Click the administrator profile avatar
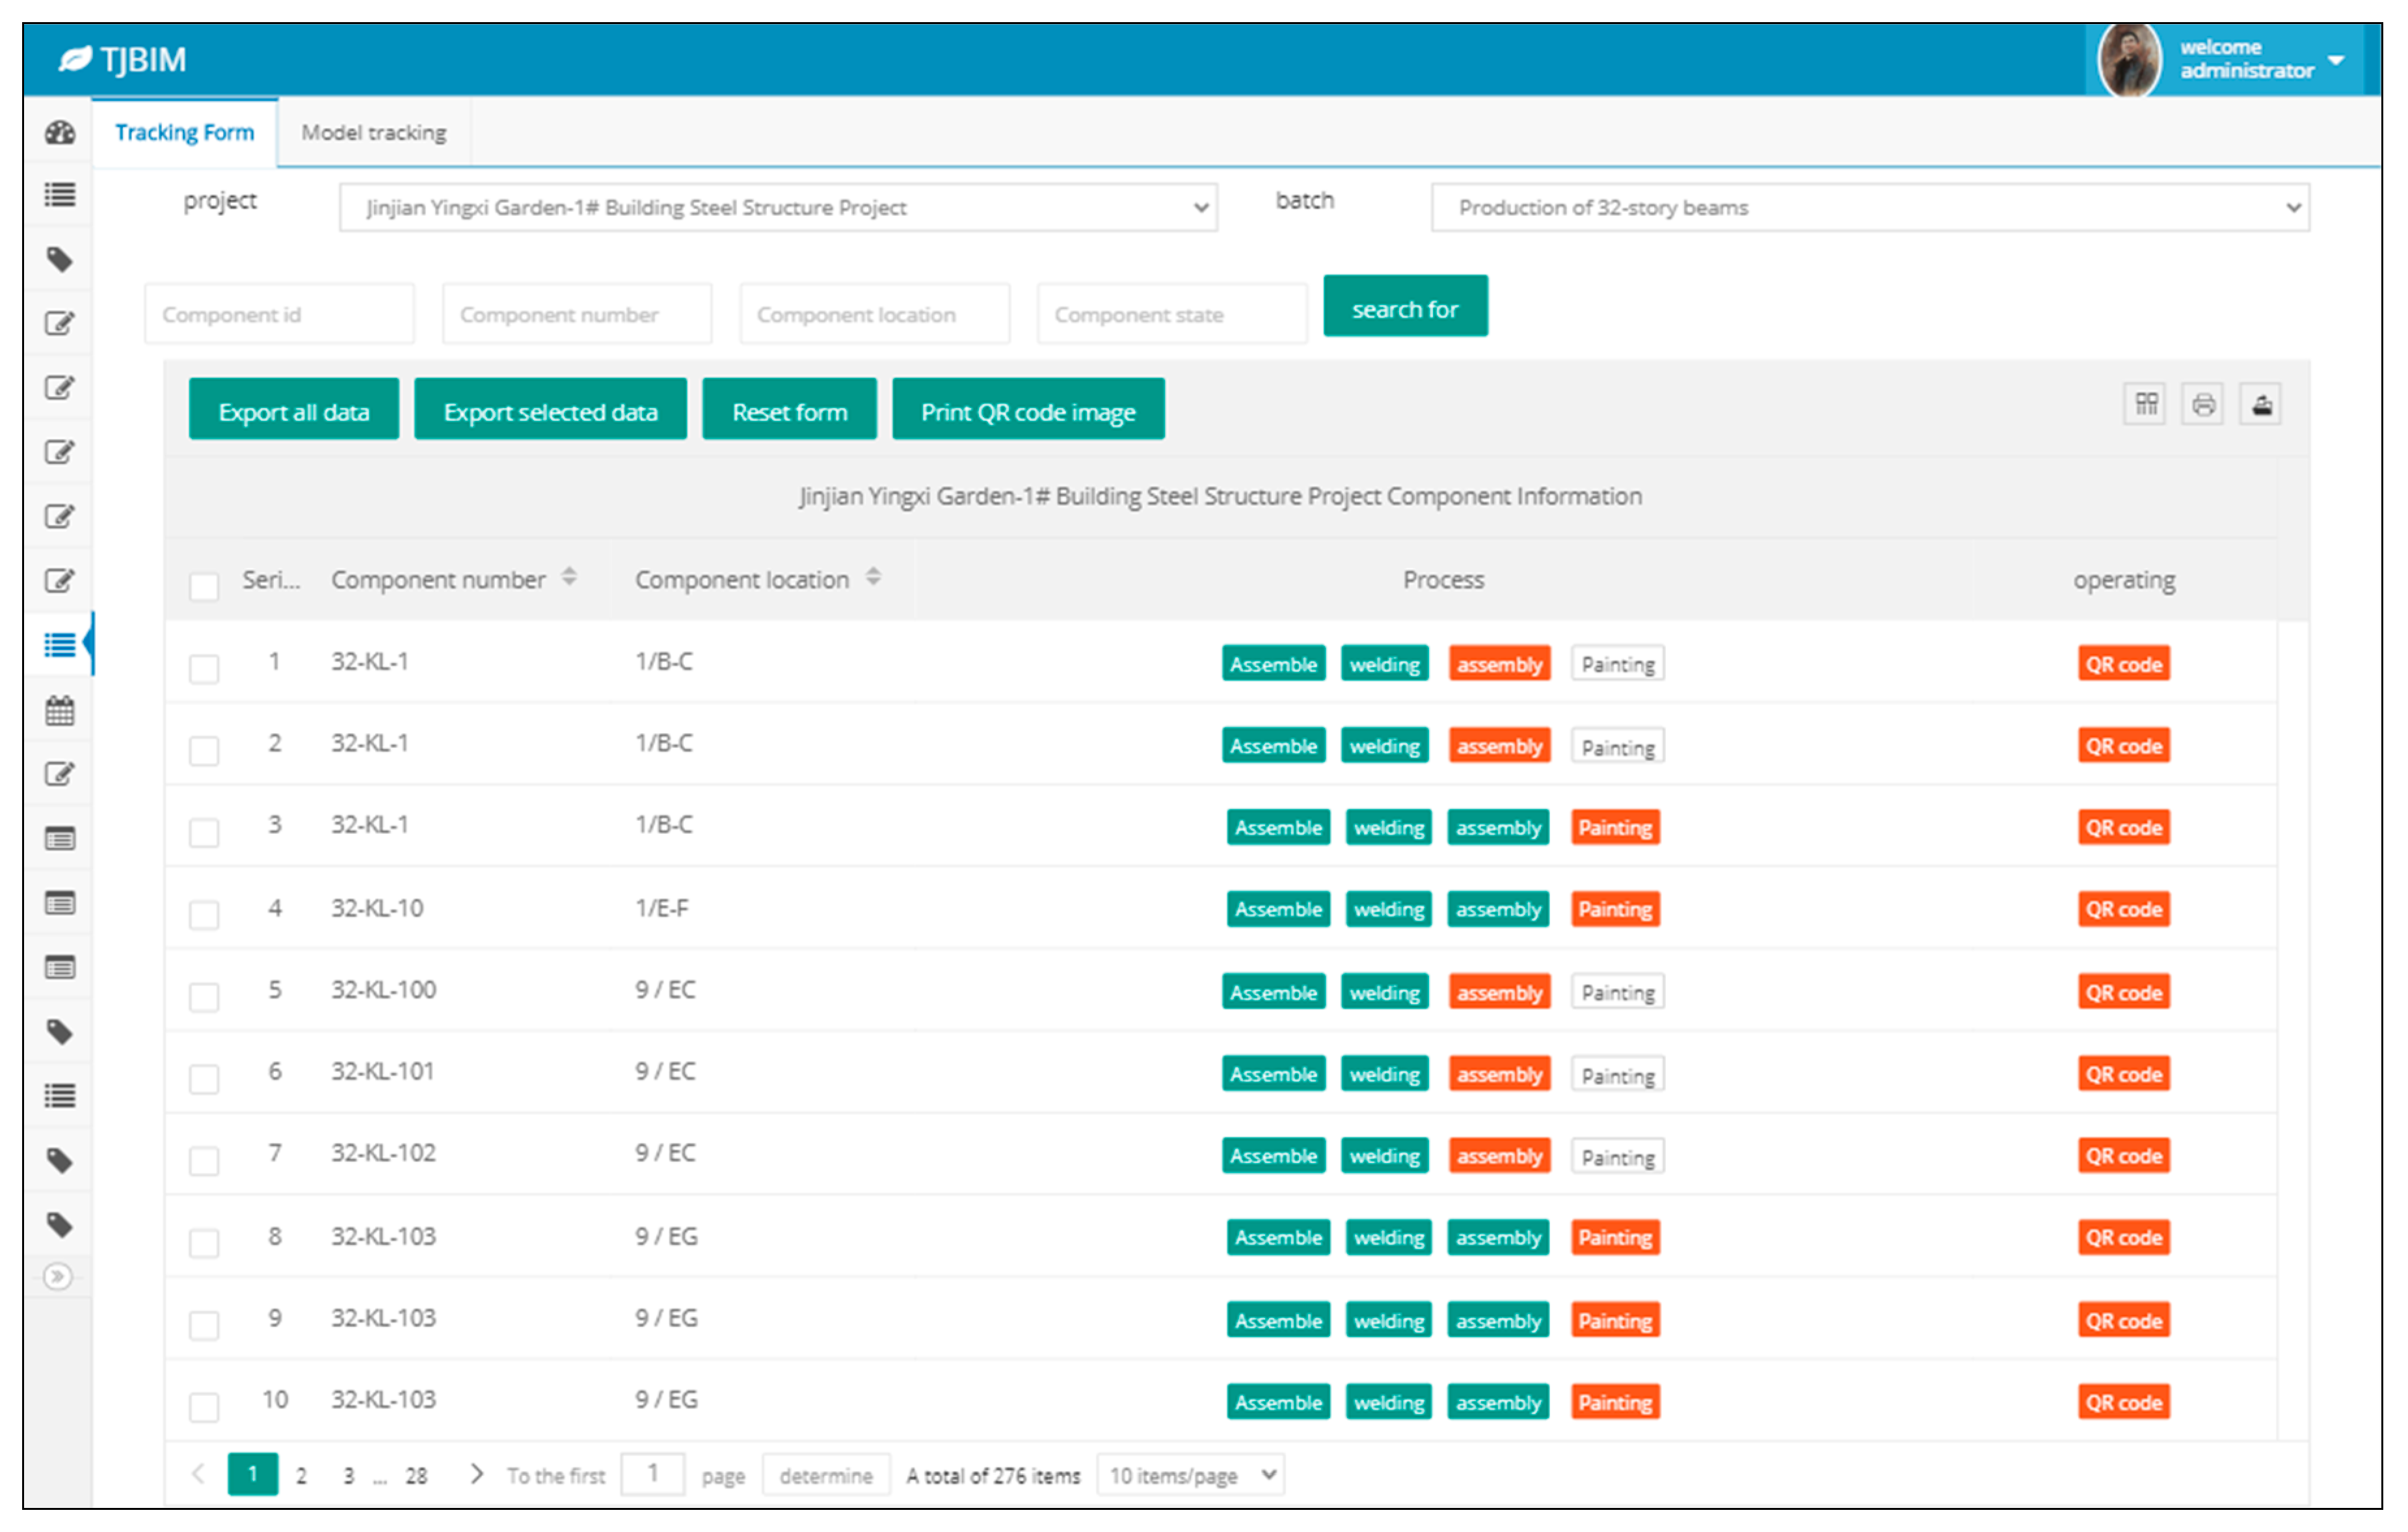Screen dimensions: 2408x1532 coord(2129,60)
